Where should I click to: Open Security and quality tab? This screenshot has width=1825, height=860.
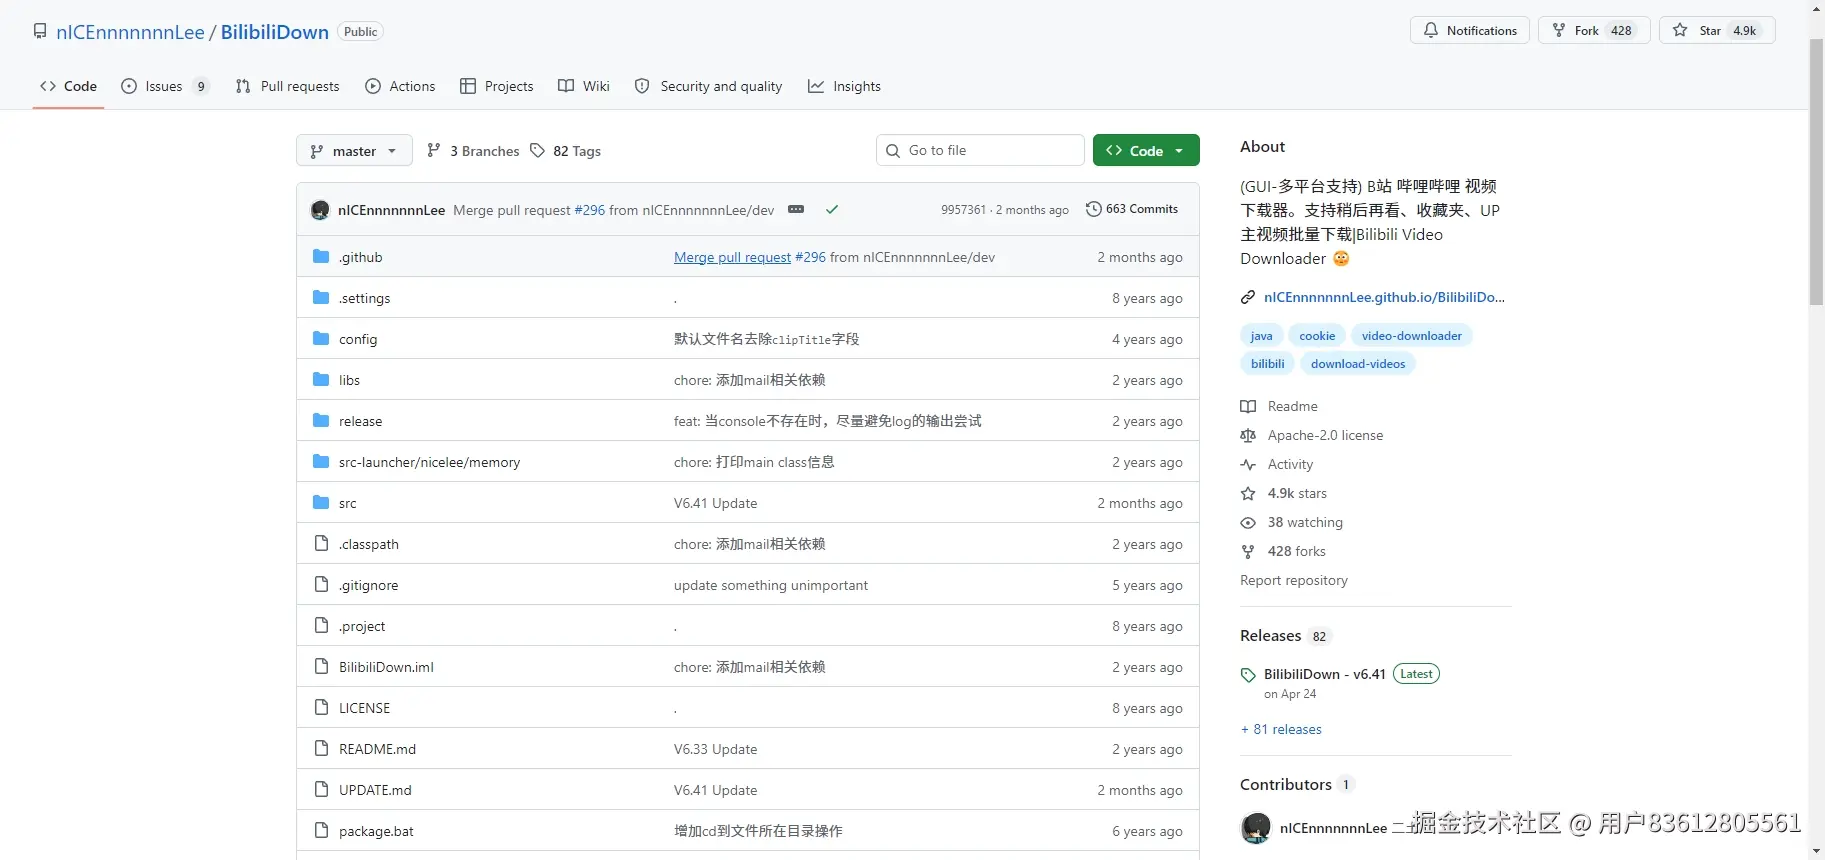(709, 86)
